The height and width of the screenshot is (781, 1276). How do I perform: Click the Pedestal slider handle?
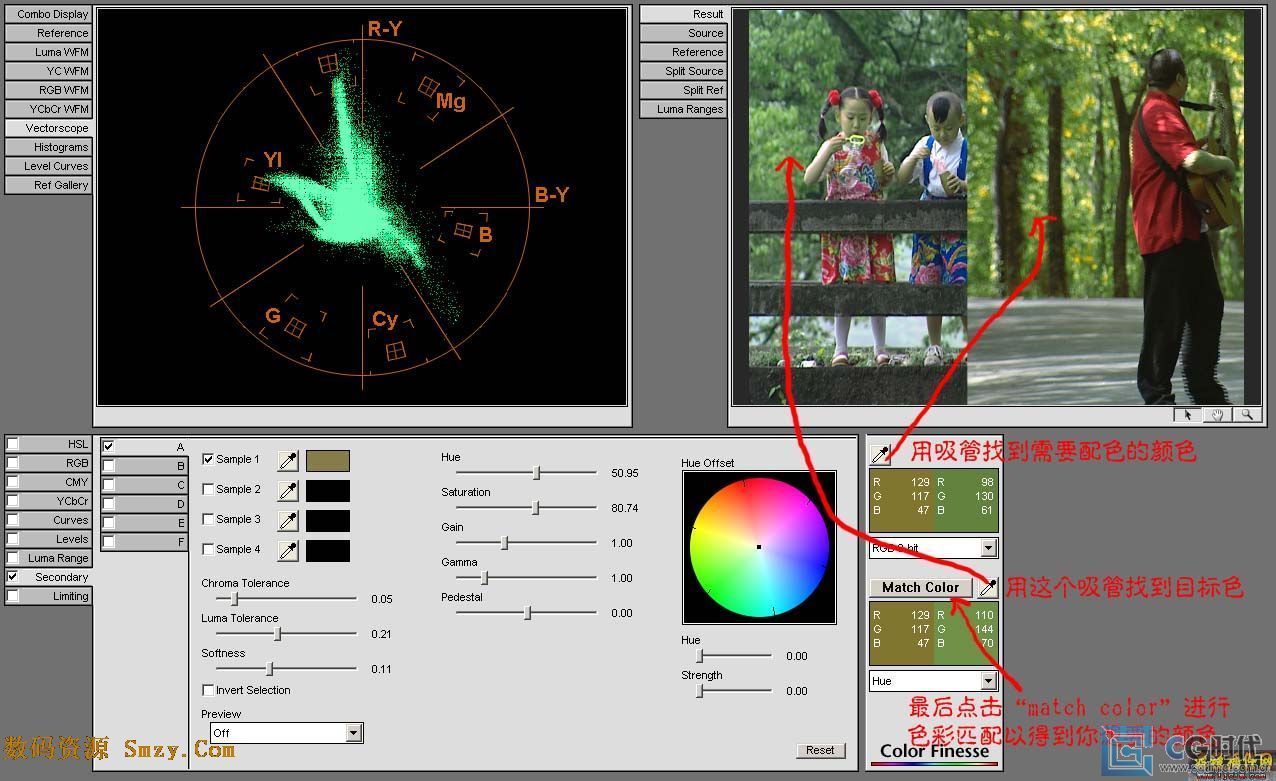click(527, 612)
